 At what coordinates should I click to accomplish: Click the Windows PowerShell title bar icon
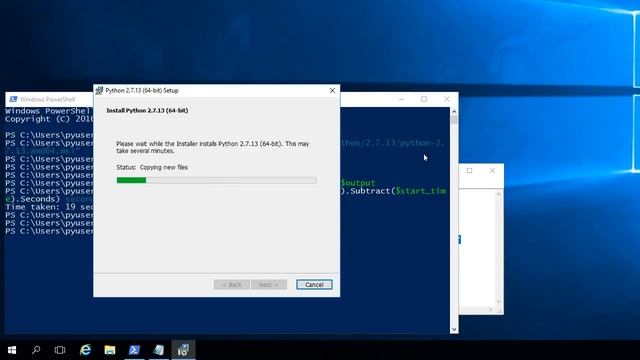pos(13,99)
